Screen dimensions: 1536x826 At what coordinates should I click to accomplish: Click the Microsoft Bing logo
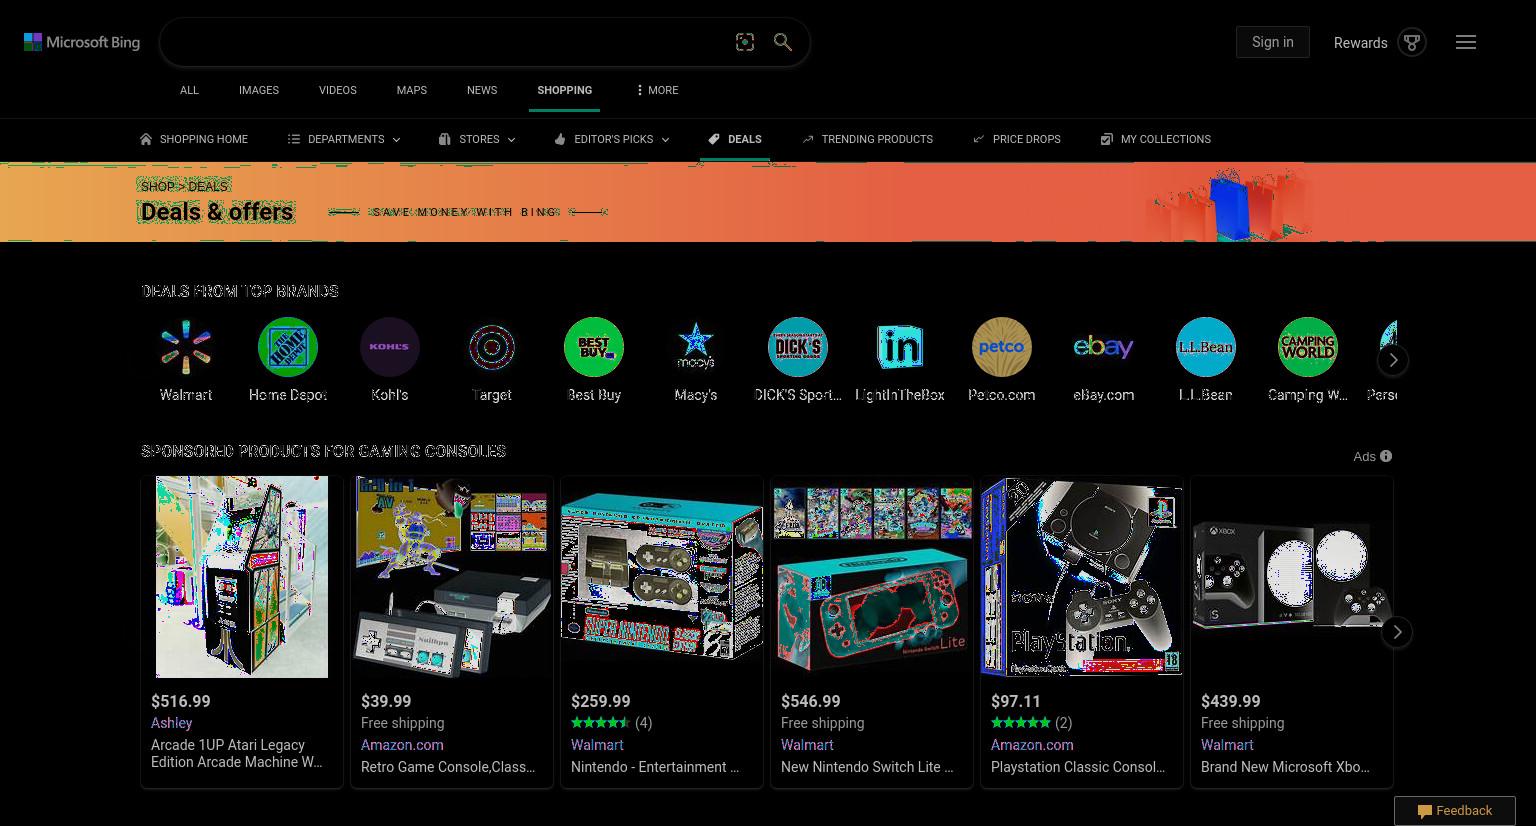tap(82, 42)
